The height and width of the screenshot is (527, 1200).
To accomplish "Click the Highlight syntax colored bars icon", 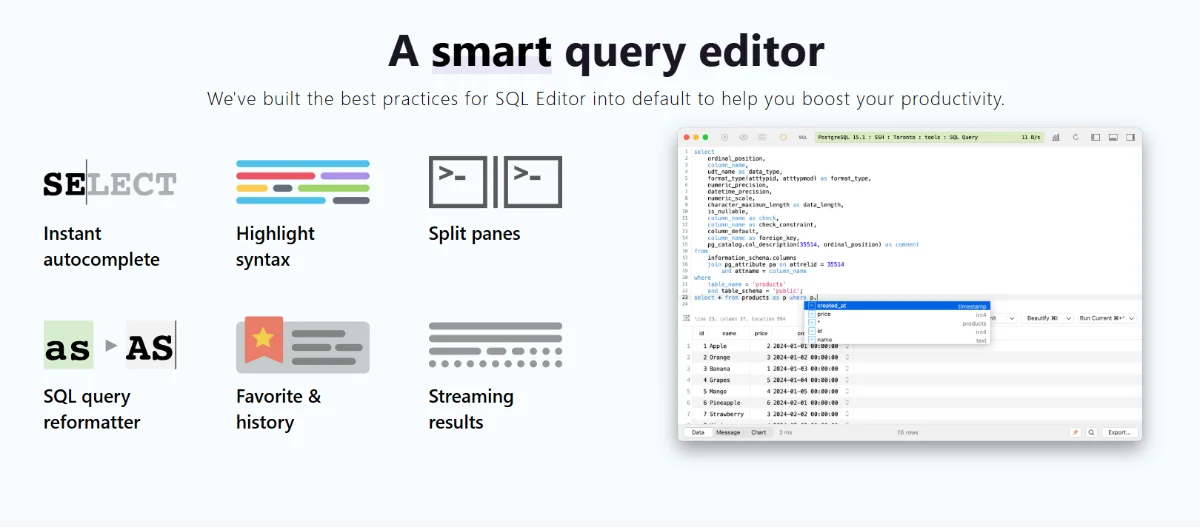I will pos(303,182).
